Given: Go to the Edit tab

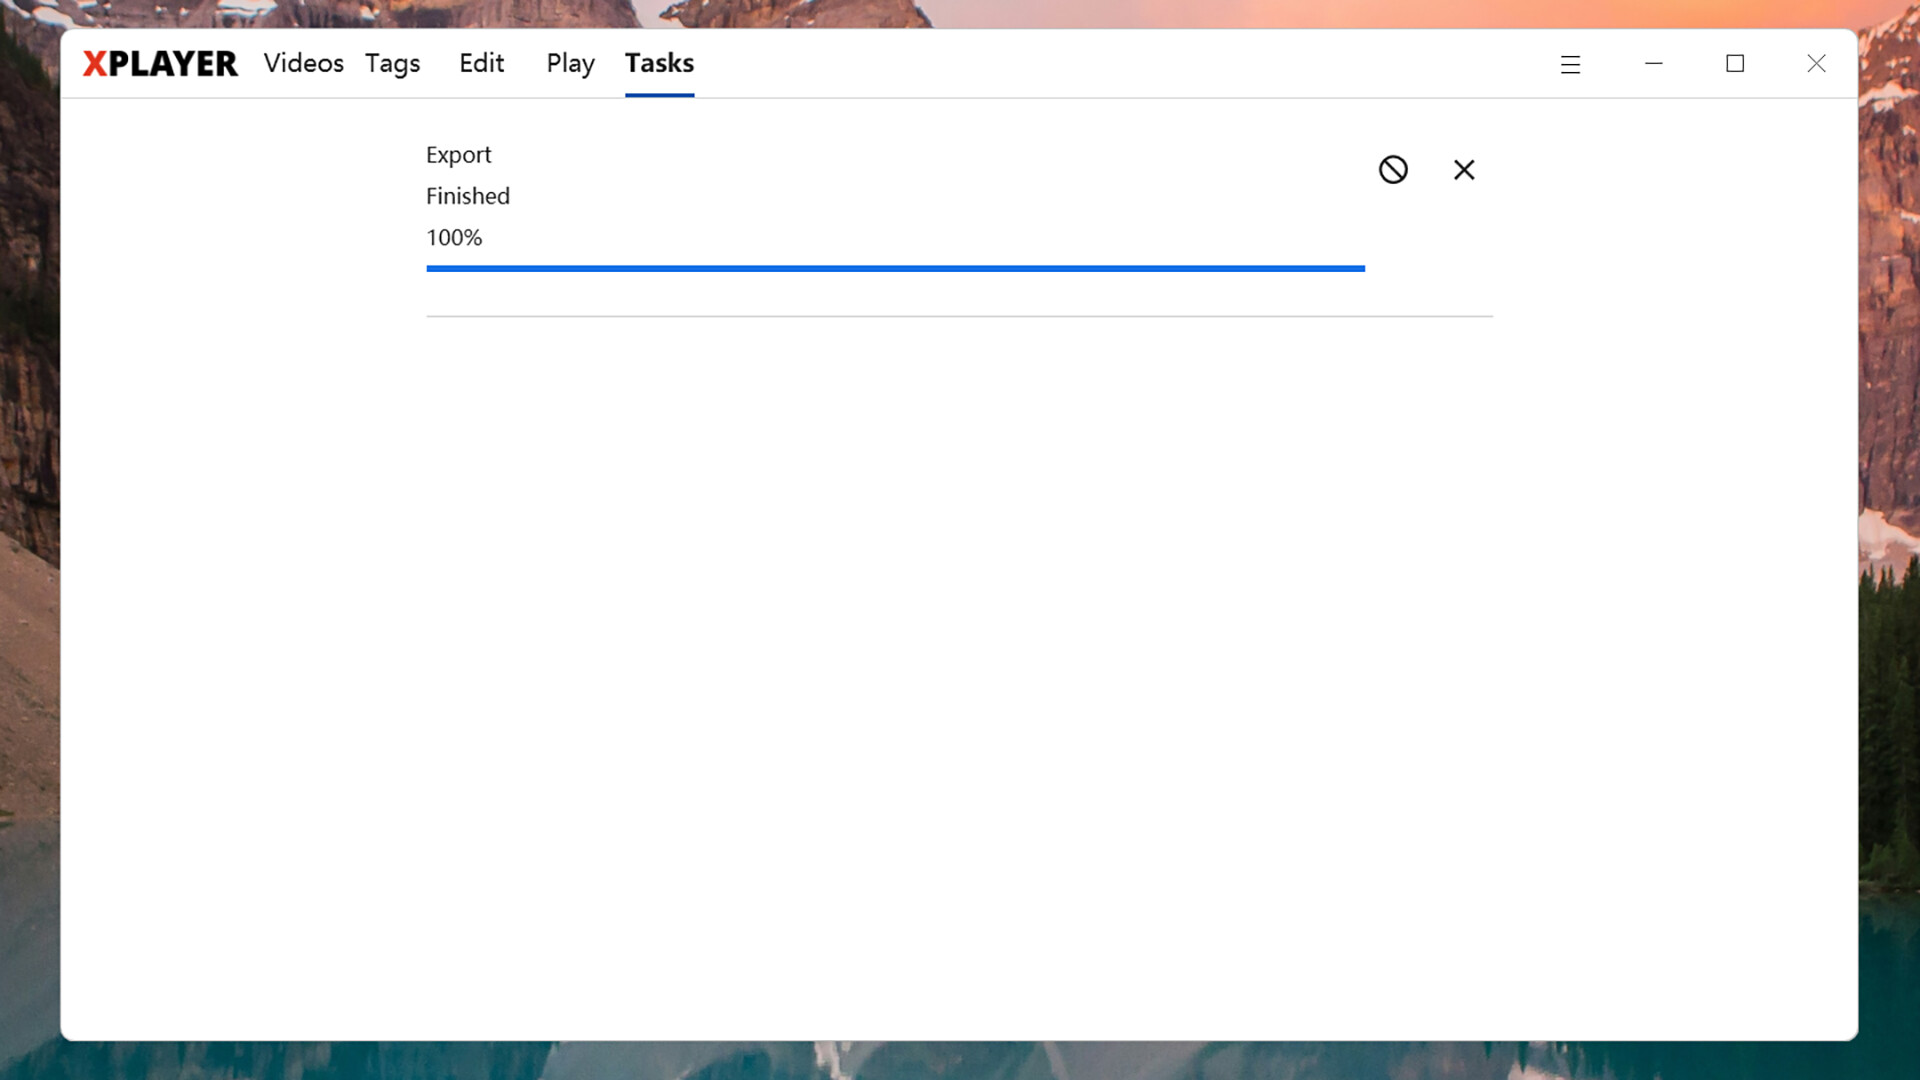Looking at the screenshot, I should pyautogui.click(x=481, y=63).
